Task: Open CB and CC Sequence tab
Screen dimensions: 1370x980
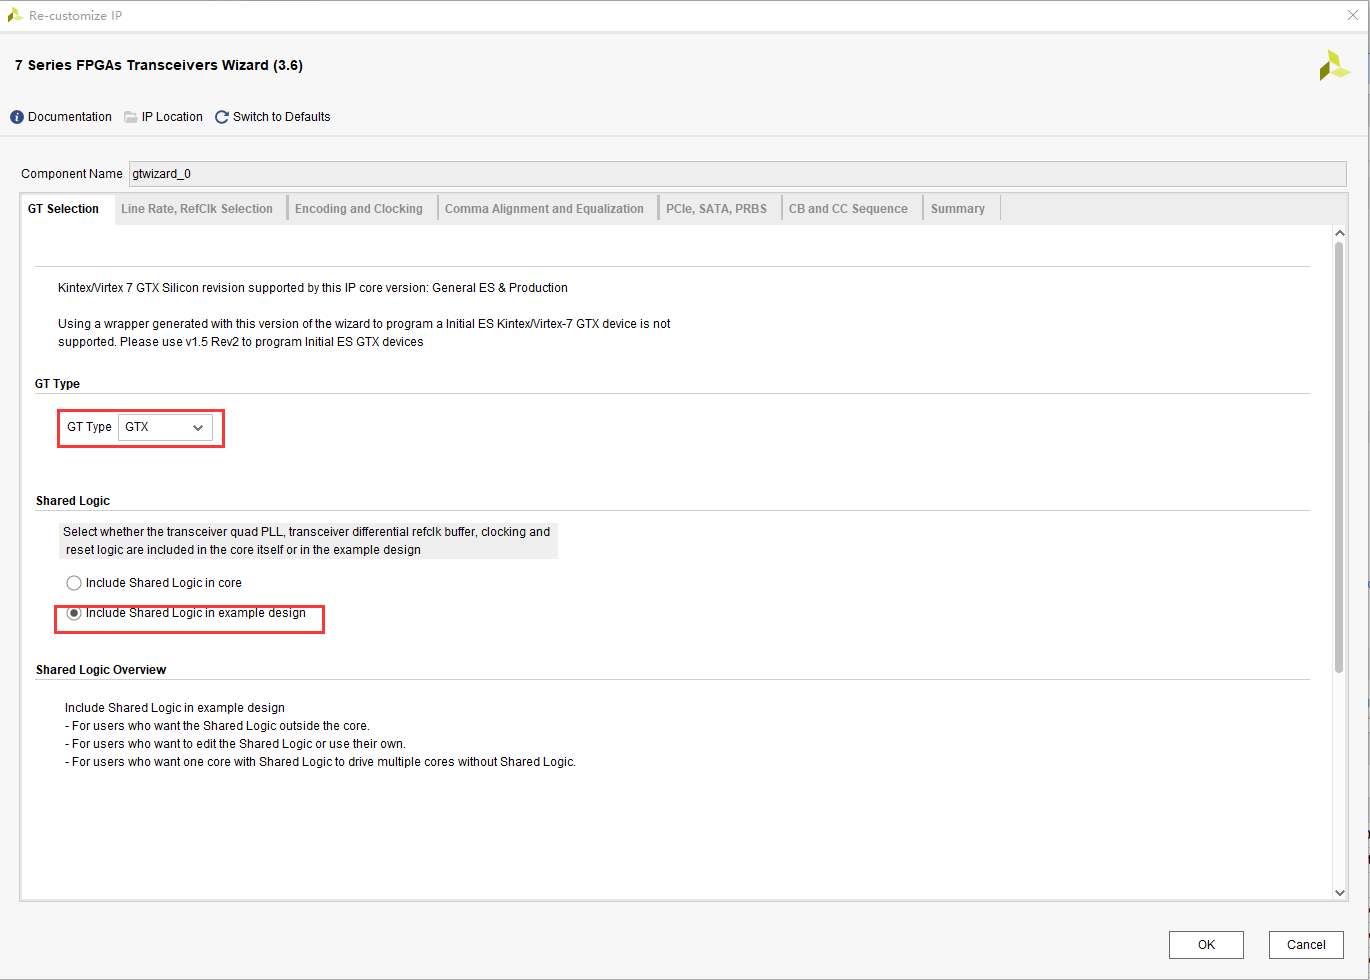Action: pyautogui.click(x=848, y=209)
